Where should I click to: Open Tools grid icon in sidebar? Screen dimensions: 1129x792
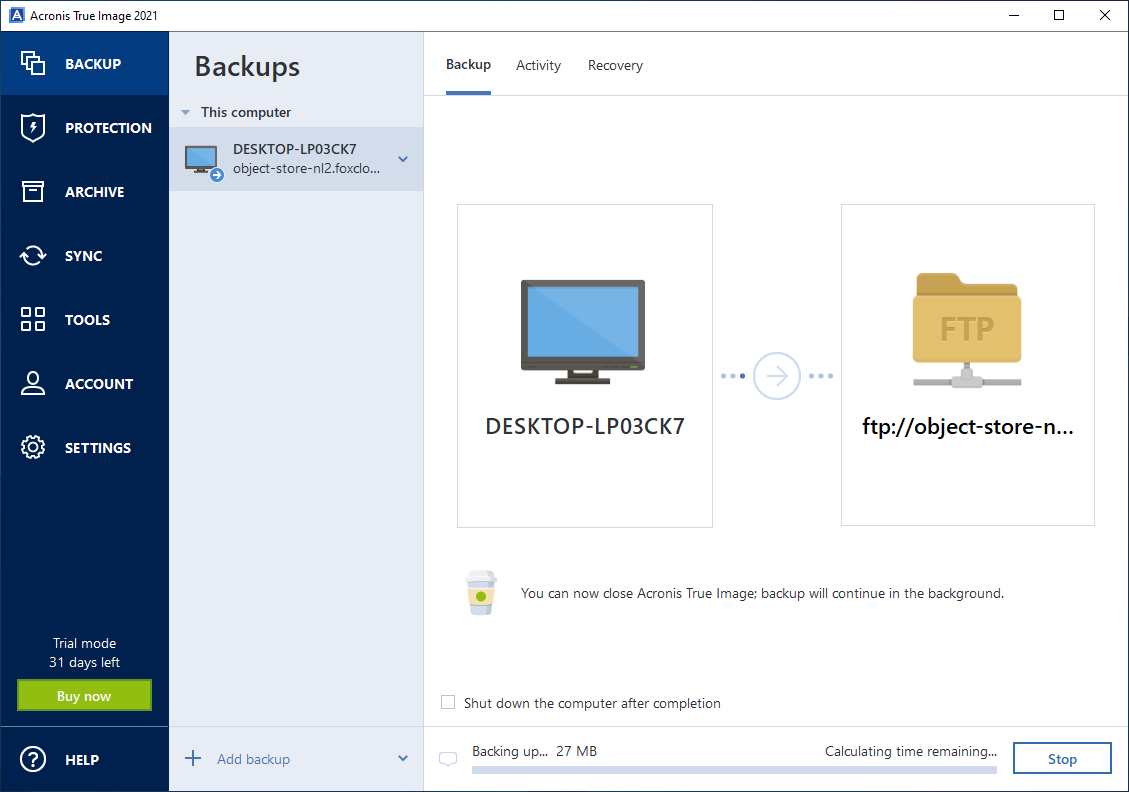33,320
